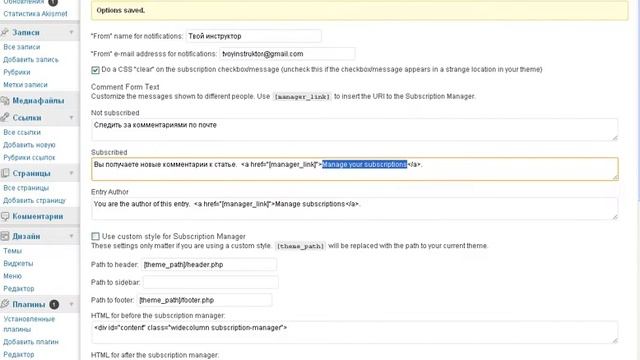
Task: Collapse the Дизайн menu arrow
Action: click(71, 236)
